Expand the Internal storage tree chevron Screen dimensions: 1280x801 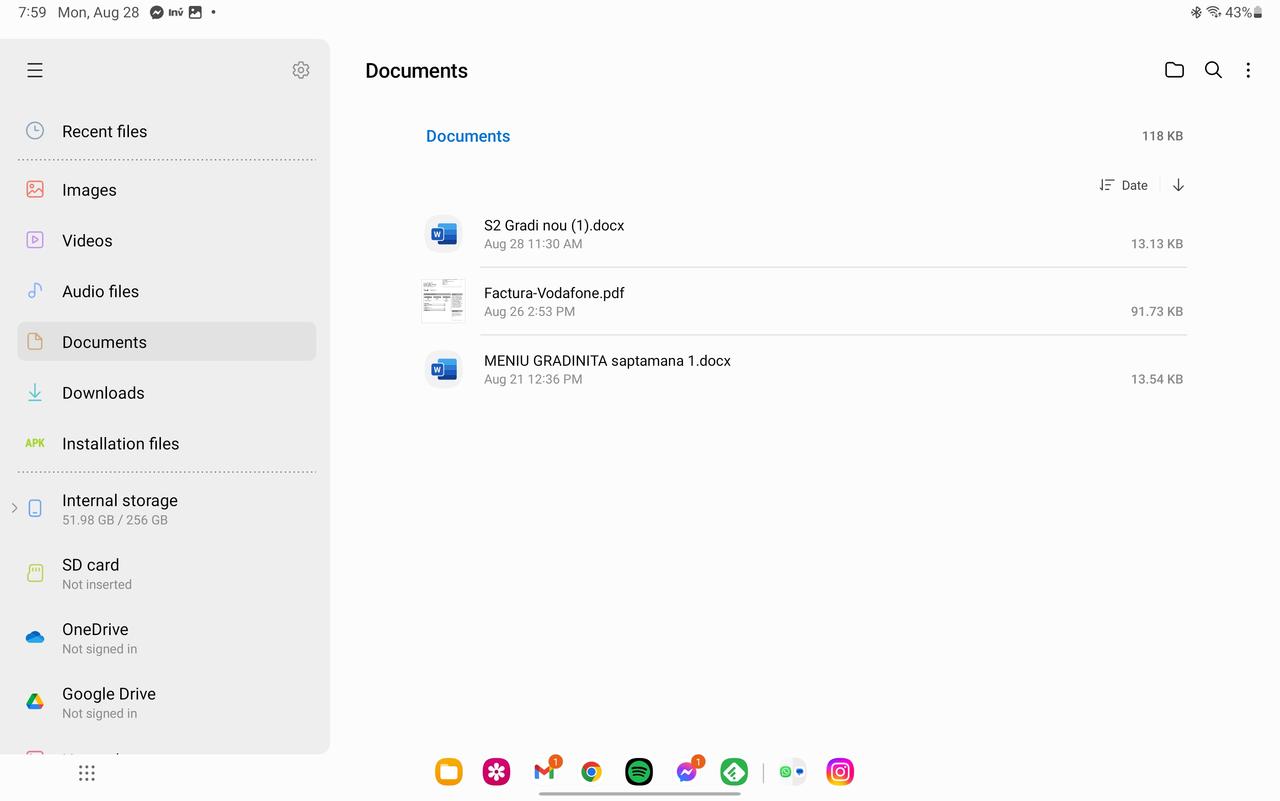tap(14, 508)
